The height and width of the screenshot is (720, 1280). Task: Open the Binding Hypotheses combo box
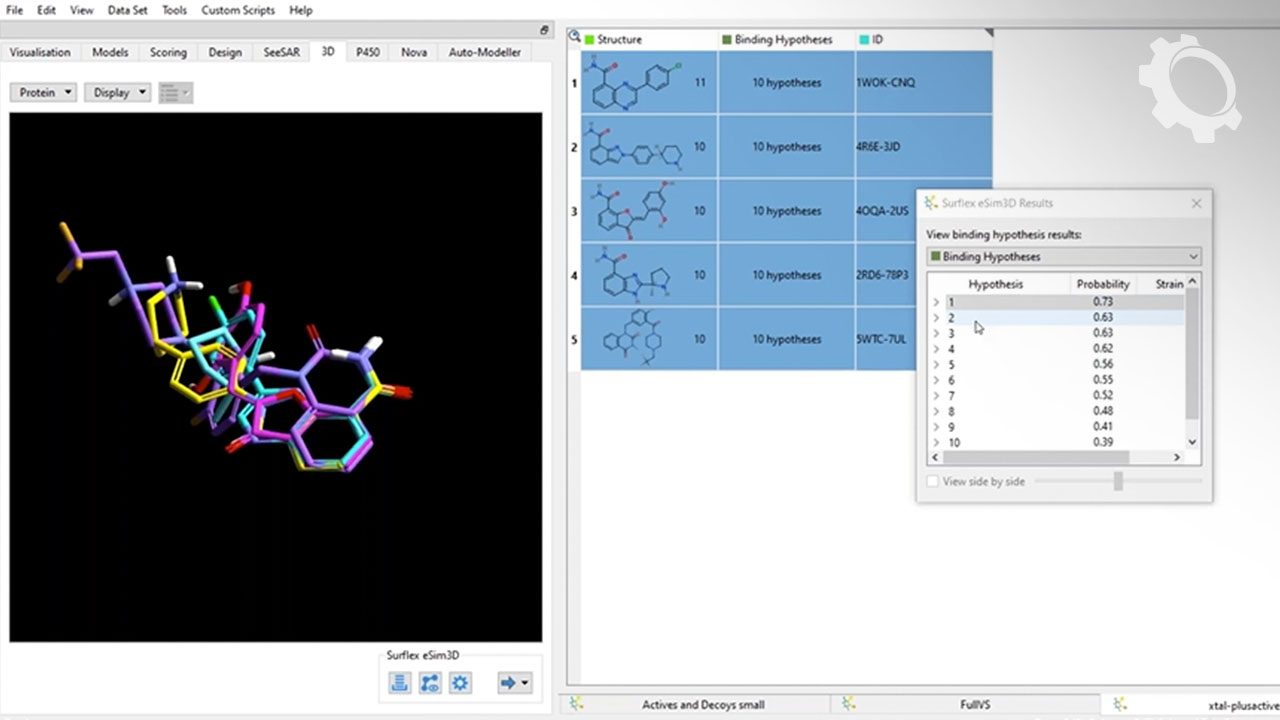[1064, 257]
